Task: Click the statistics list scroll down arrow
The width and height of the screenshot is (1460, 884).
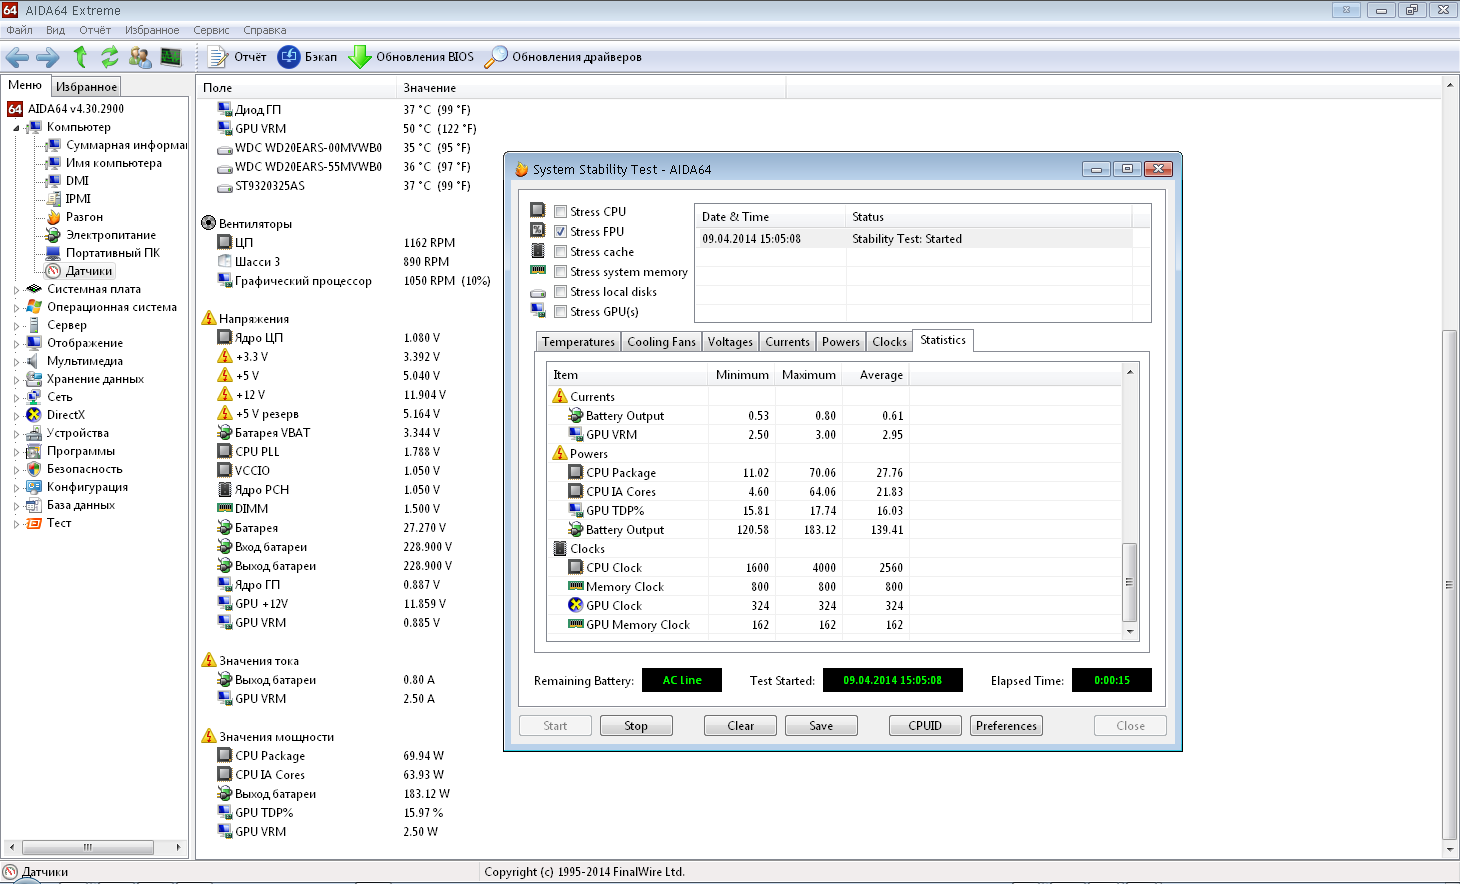Action: click(x=1130, y=631)
